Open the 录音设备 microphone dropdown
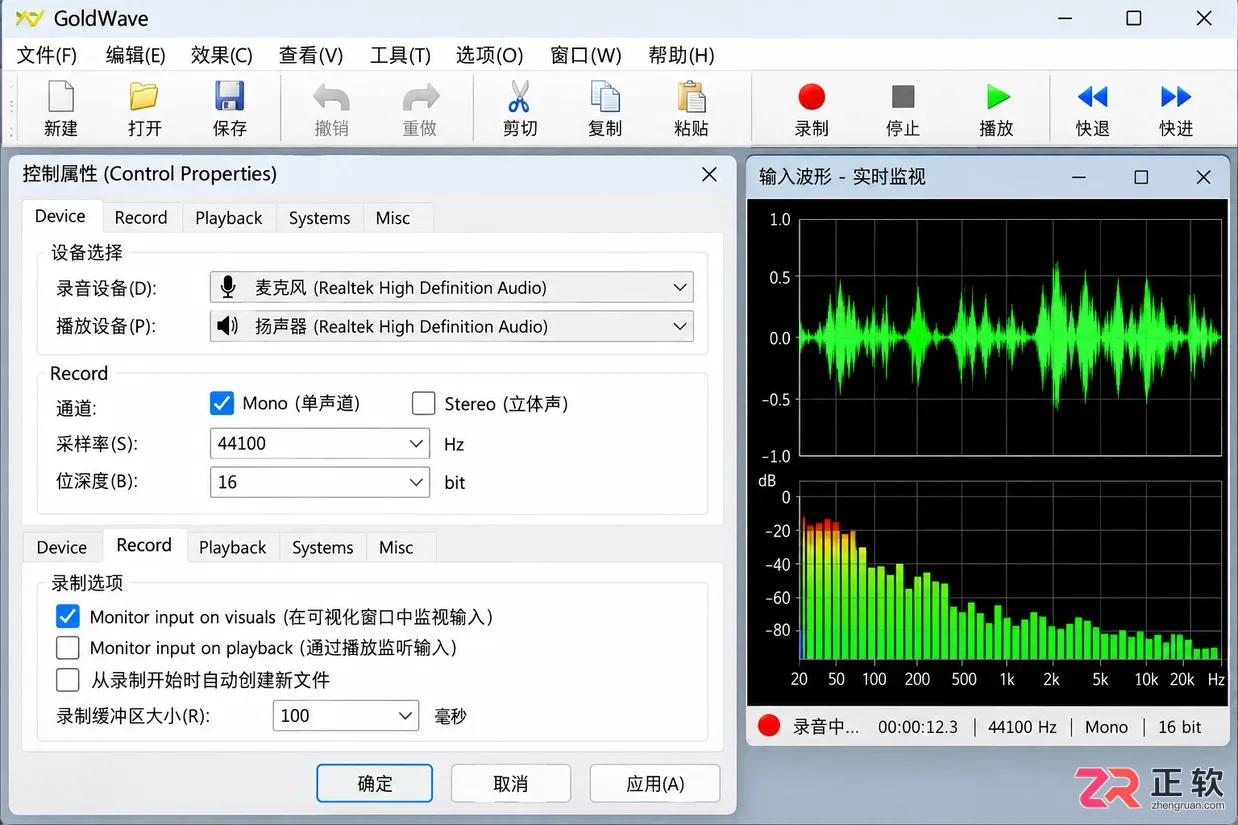Viewport: 1238px width, 825px height. (x=451, y=288)
